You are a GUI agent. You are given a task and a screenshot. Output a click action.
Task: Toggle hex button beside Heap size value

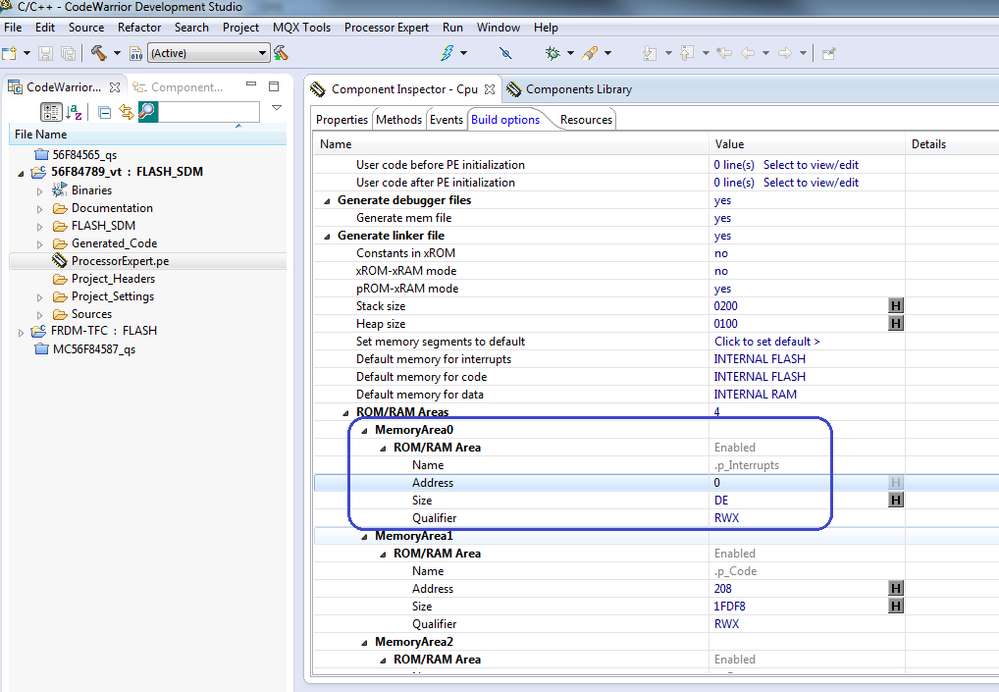tap(895, 324)
